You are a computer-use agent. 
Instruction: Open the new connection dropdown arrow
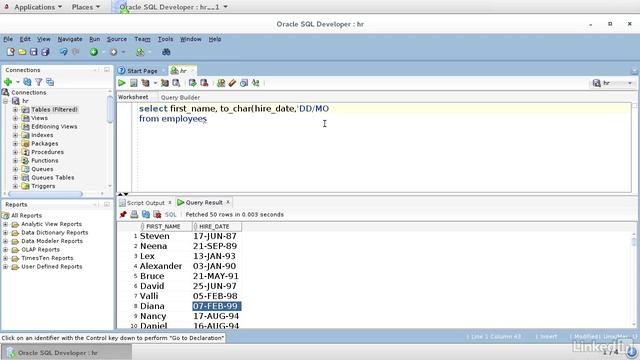click(x=18, y=82)
